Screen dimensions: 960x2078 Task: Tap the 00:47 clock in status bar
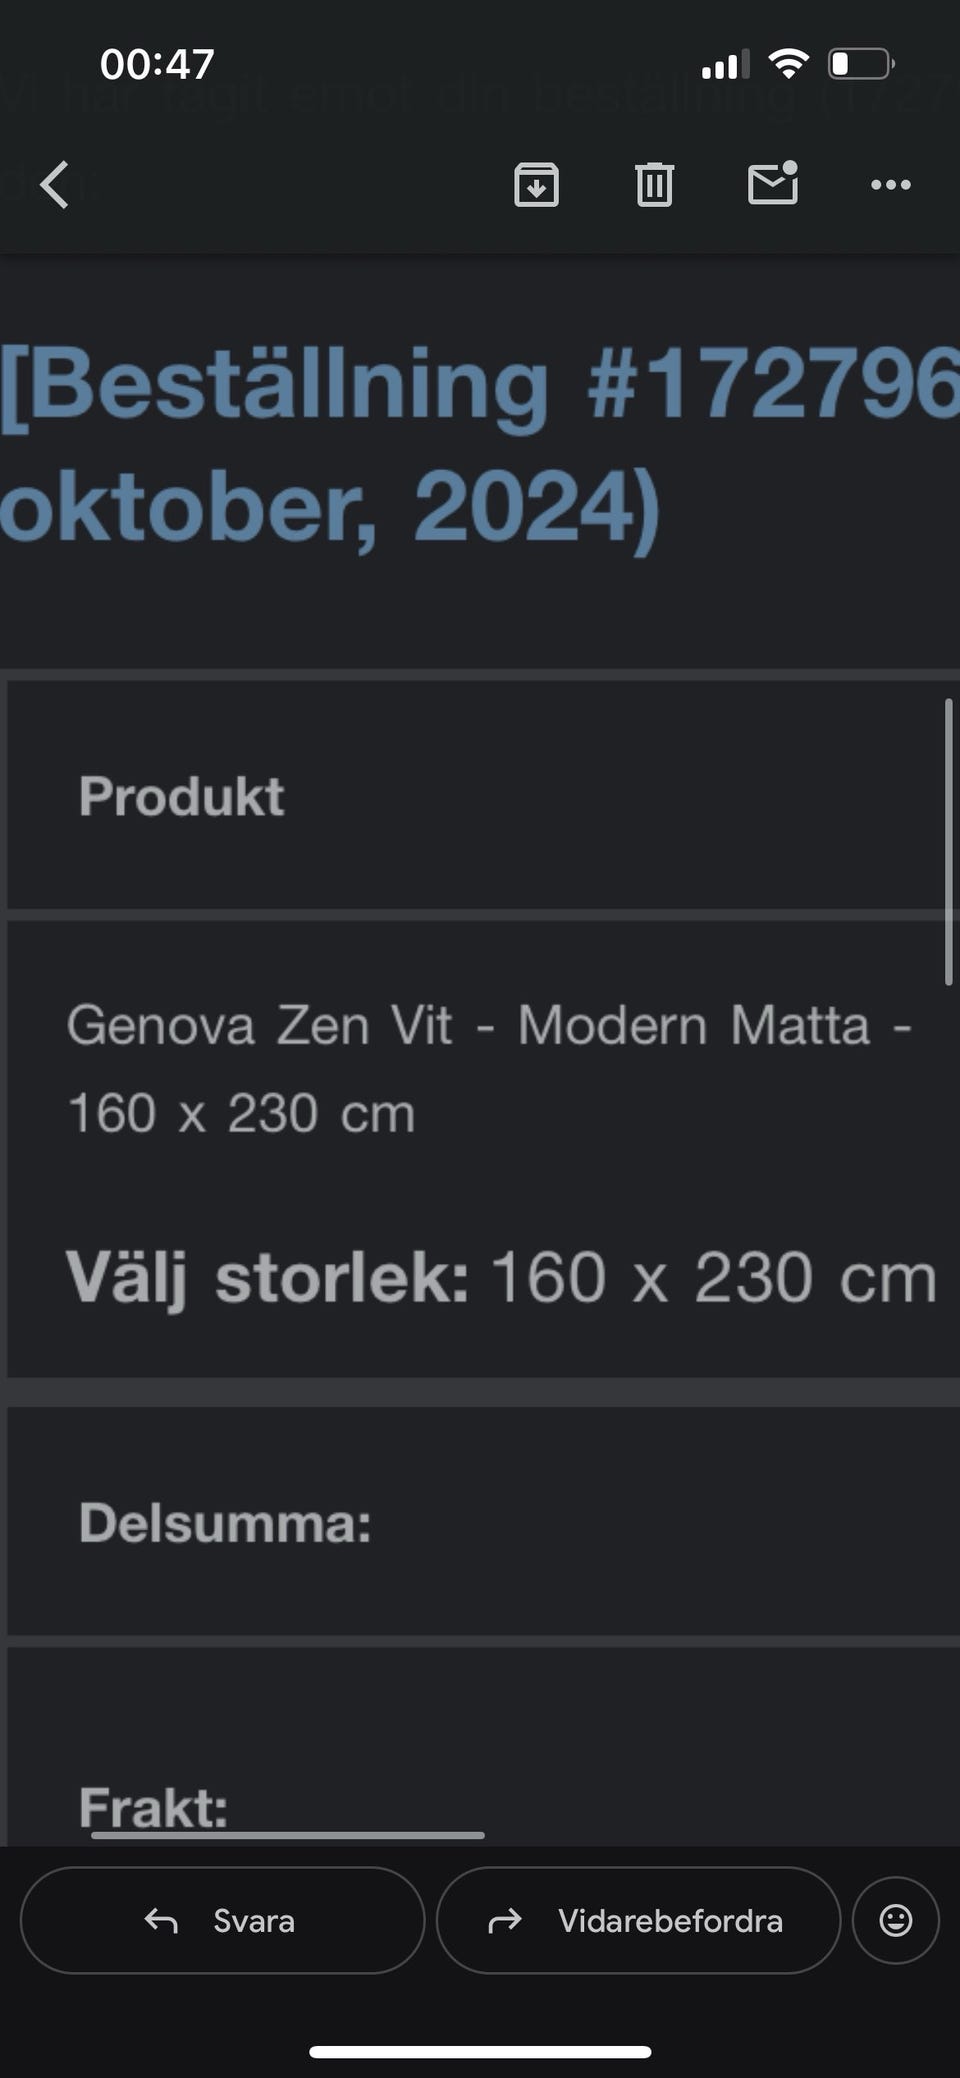(157, 65)
